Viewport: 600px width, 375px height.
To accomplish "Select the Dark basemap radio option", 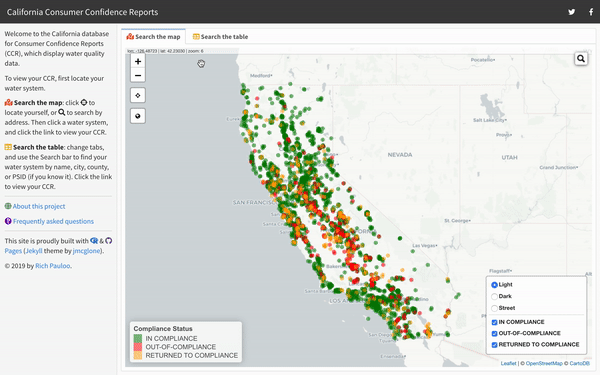I will [x=494, y=297].
